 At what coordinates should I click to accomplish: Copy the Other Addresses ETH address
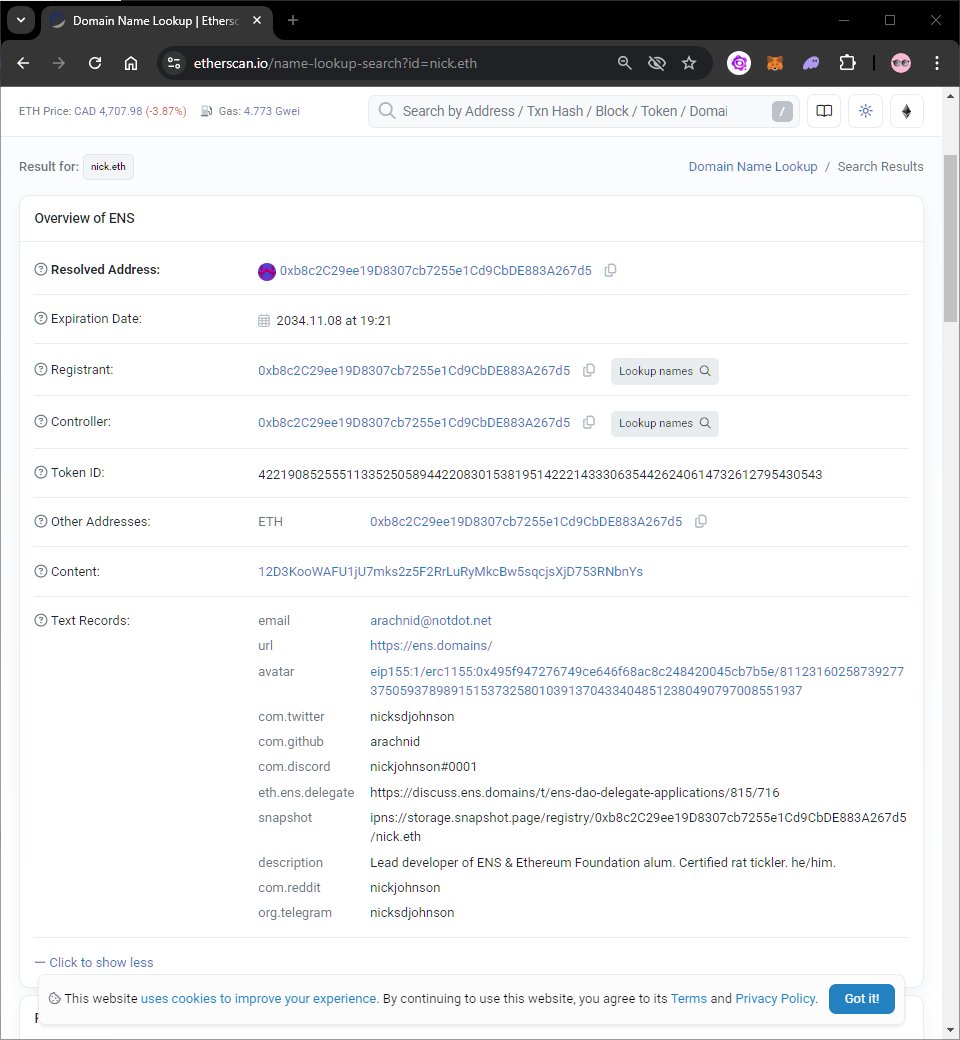[701, 521]
